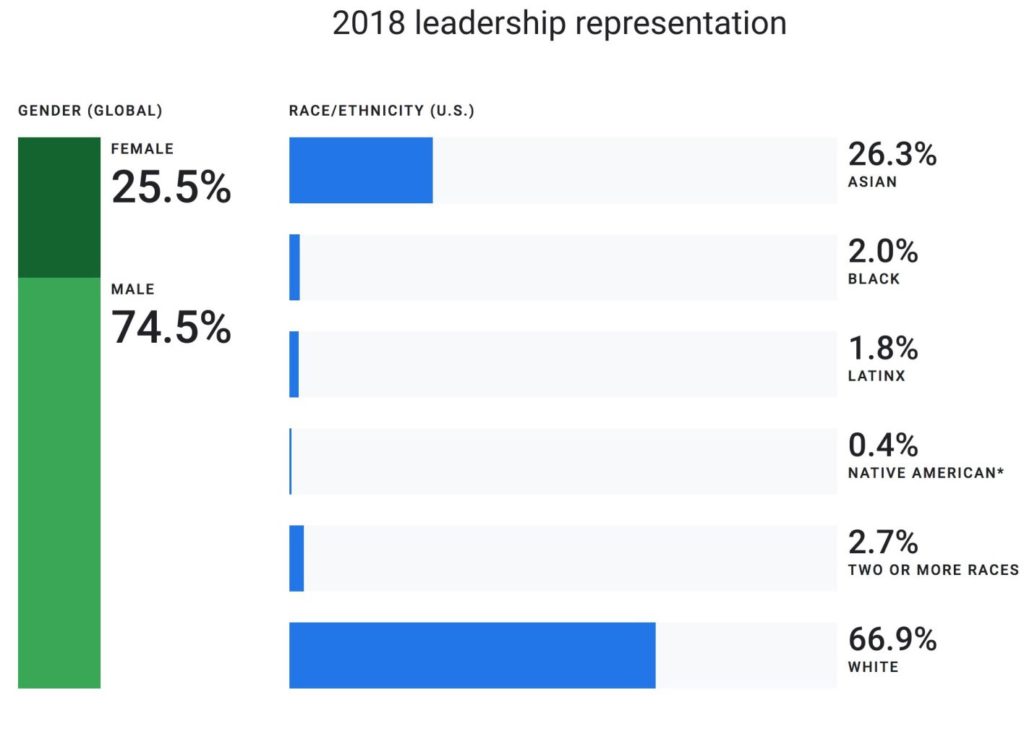Click the blue Asian bar fill
Viewport: 1024px width, 737px height.
(x=360, y=170)
